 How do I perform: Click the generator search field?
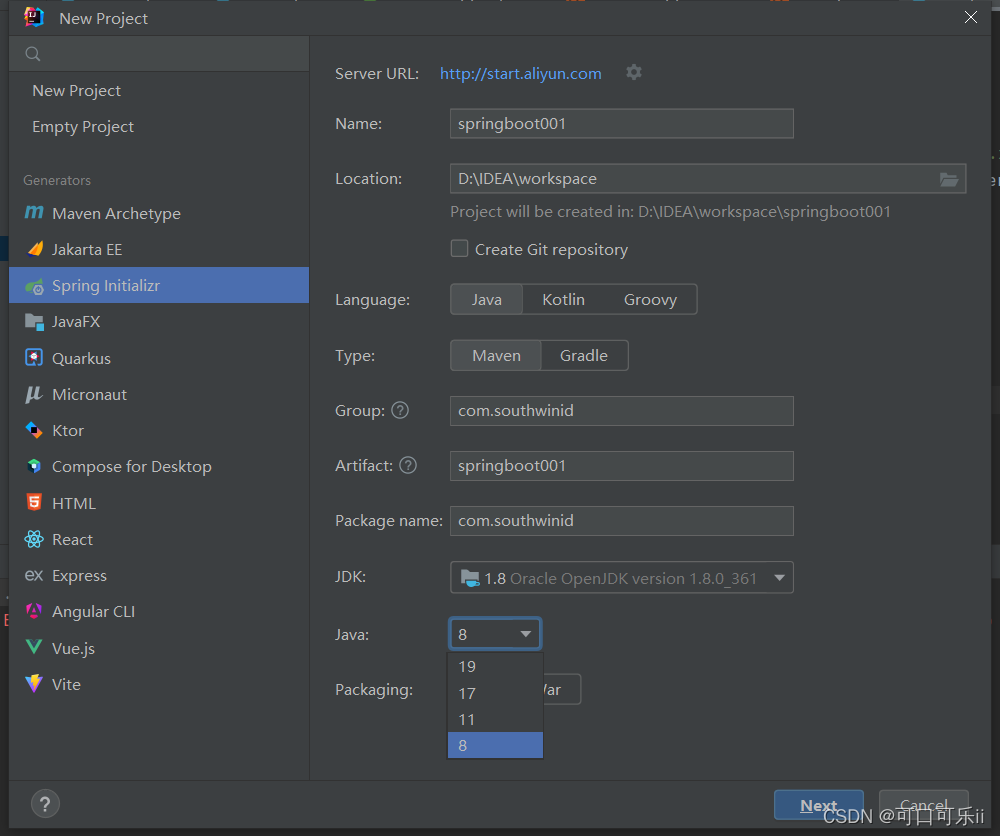(158, 52)
